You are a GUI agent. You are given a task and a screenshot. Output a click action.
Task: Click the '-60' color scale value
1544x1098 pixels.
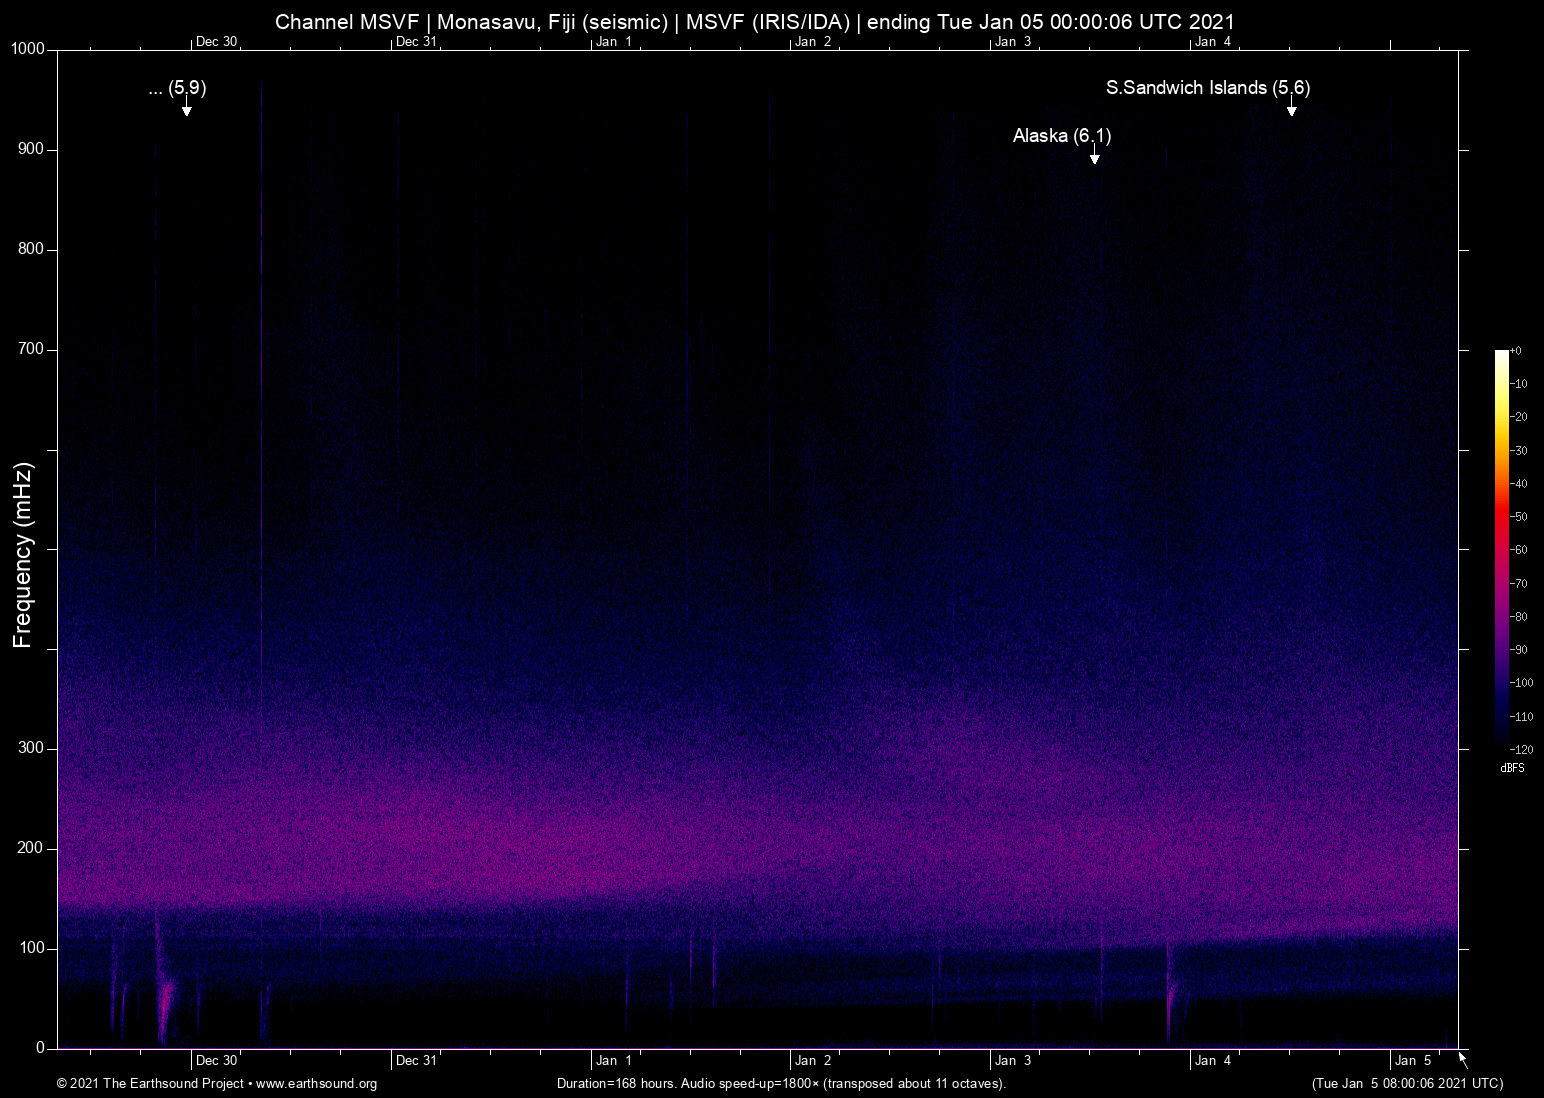(1518, 550)
